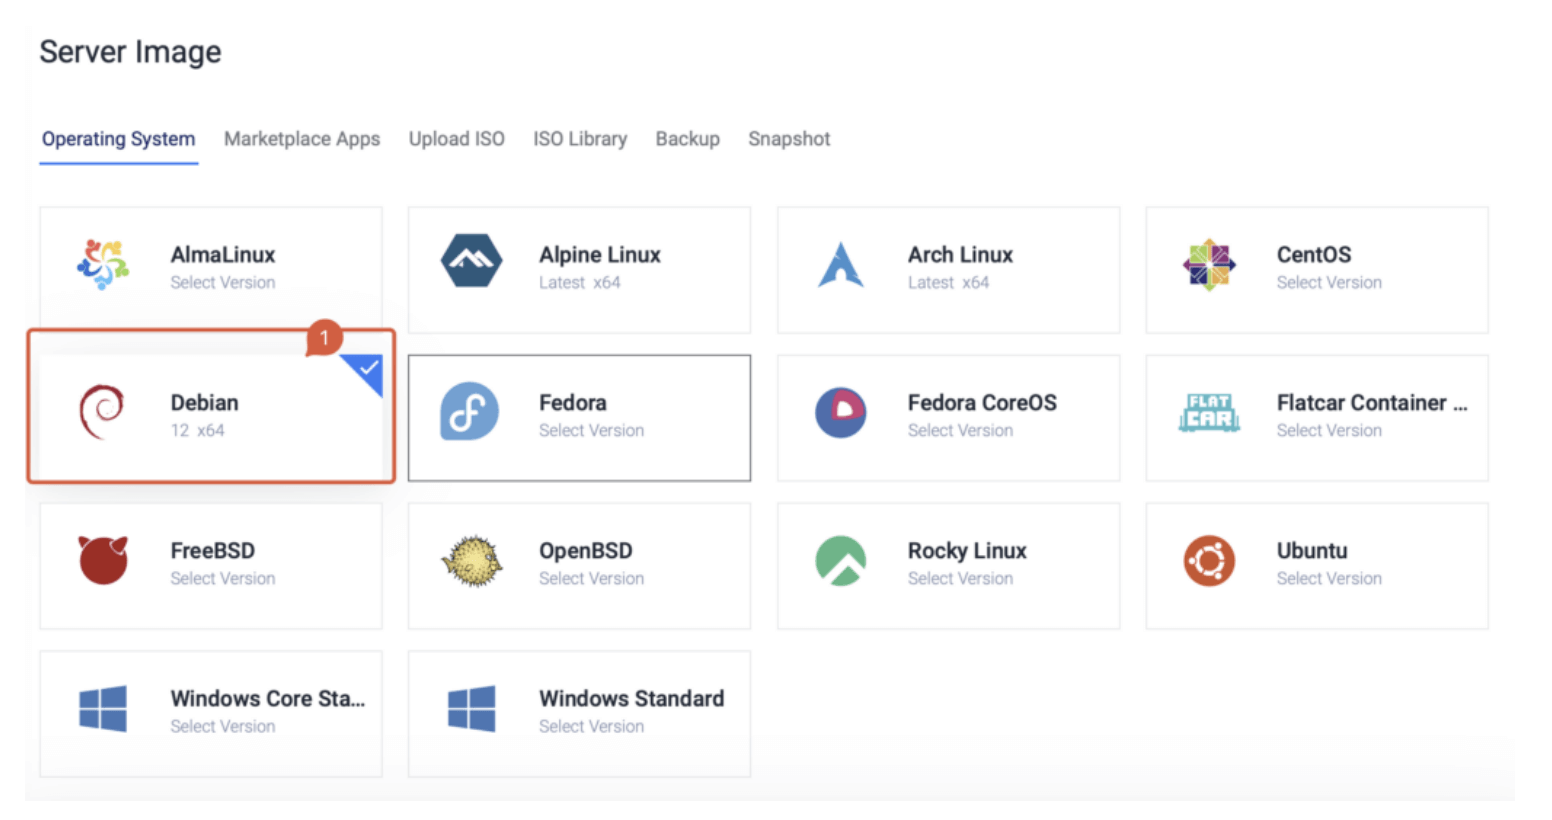This screenshot has height=820, width=1552.
Task: Click the Flatcar Container logo icon
Action: point(1209,412)
